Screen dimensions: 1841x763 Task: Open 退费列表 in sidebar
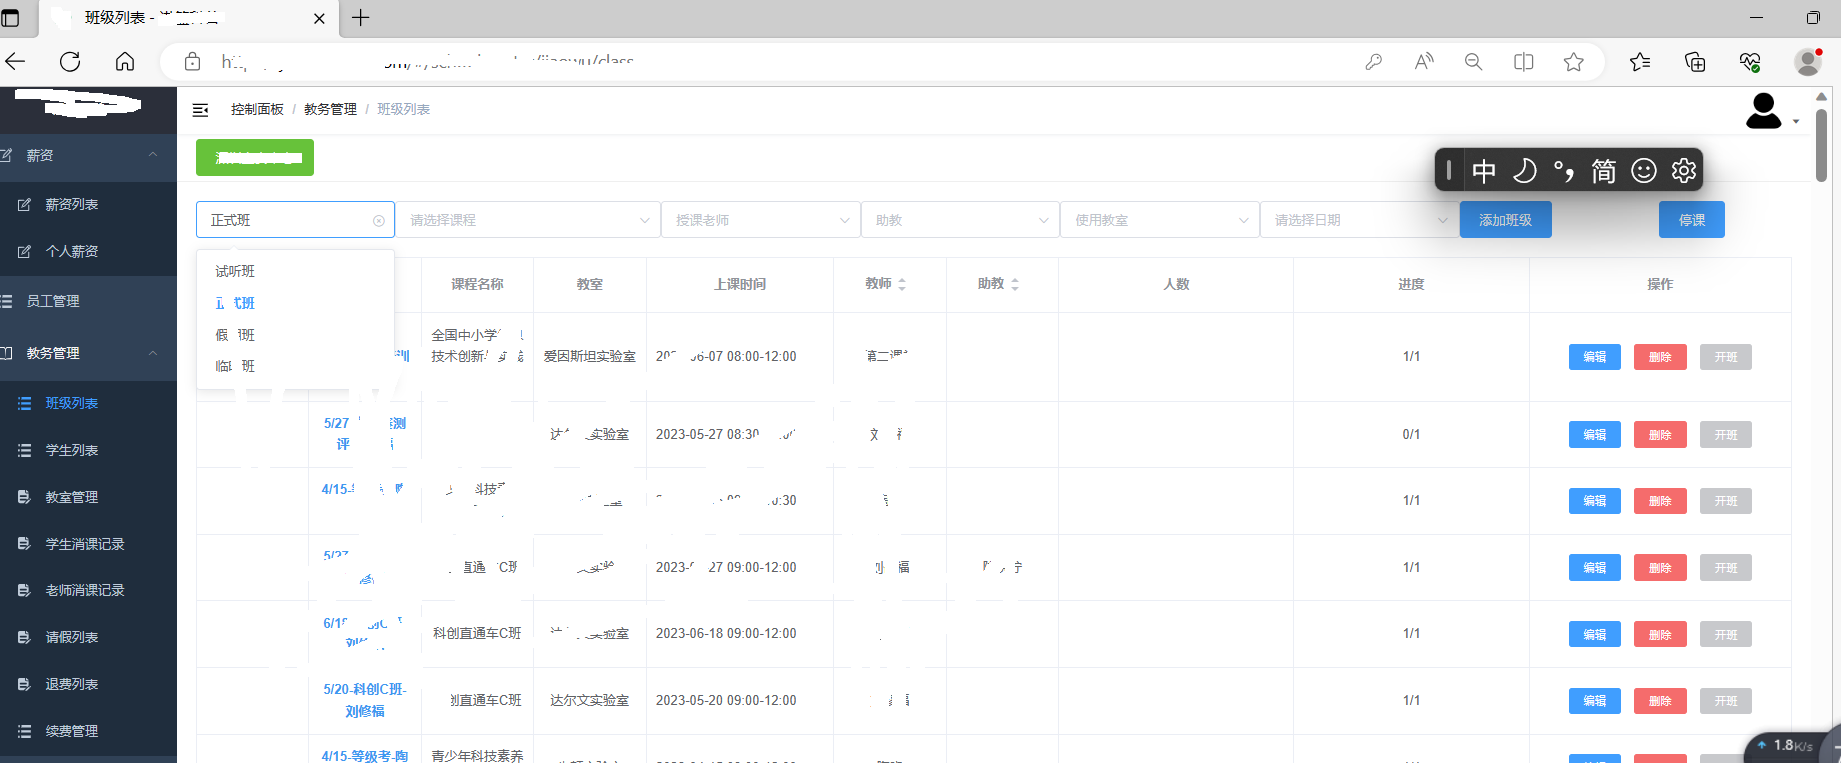point(88,684)
